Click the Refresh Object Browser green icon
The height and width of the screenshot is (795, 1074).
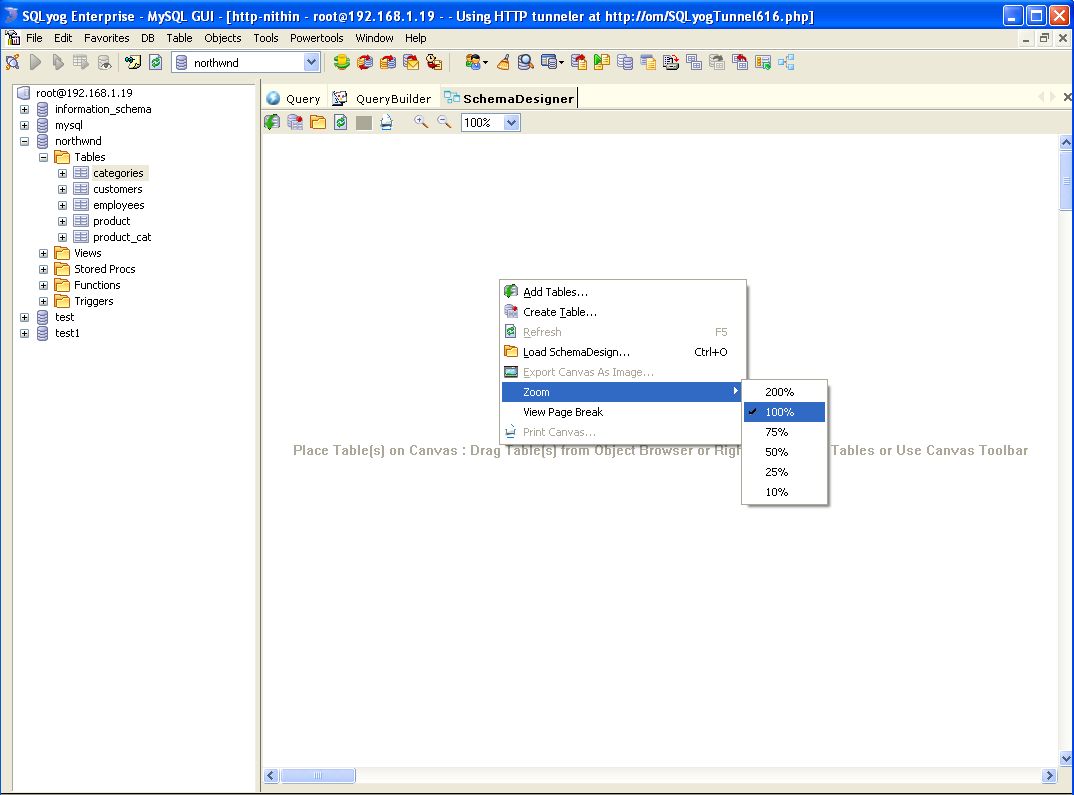(x=156, y=63)
